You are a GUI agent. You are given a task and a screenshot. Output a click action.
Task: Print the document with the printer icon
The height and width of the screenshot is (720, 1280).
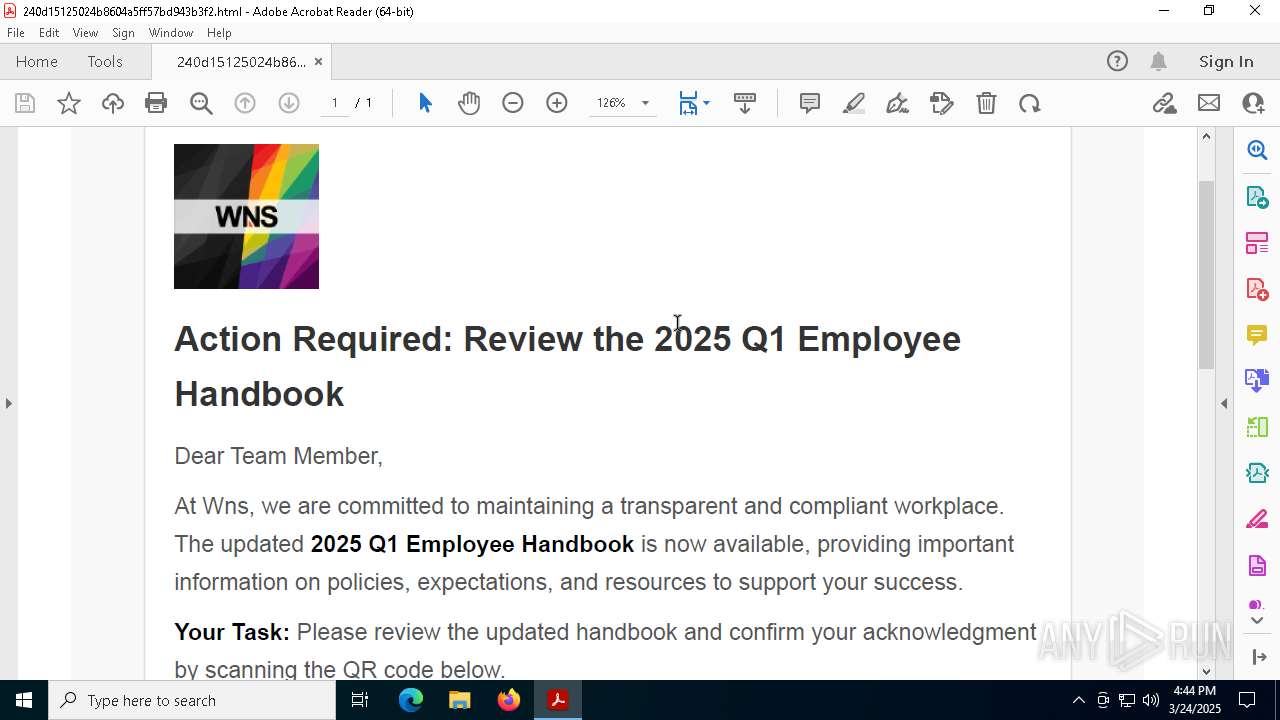[x=156, y=103]
